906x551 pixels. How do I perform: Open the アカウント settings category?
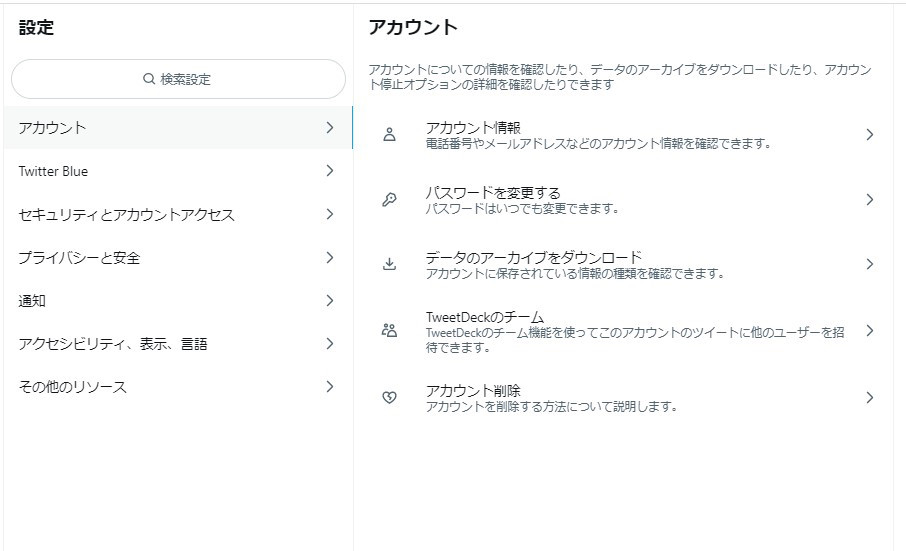pyautogui.click(x=178, y=128)
